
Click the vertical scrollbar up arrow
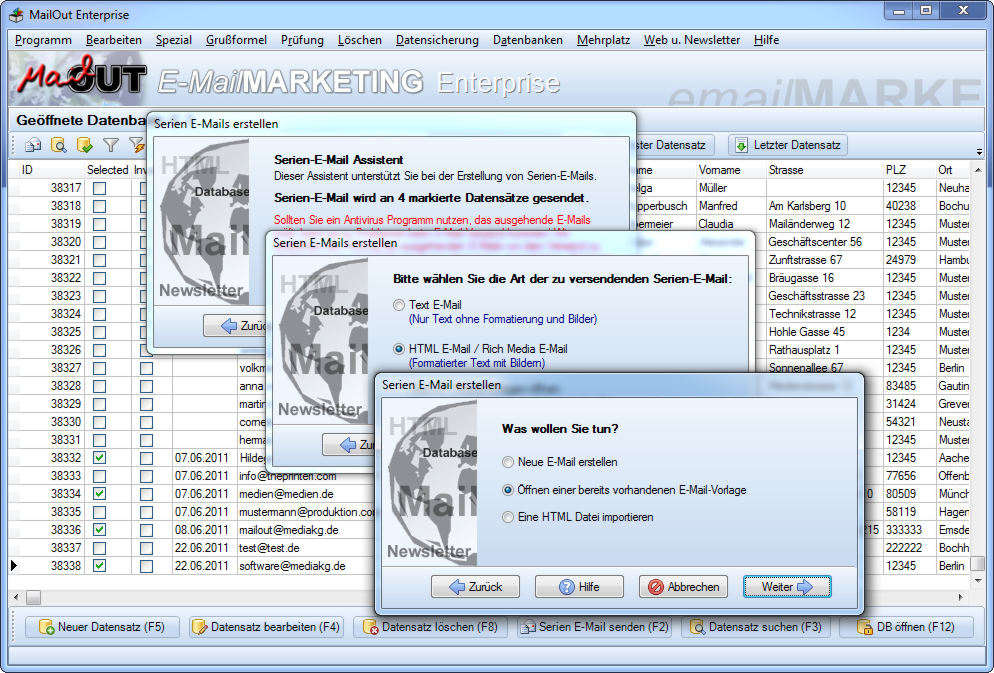(978, 170)
